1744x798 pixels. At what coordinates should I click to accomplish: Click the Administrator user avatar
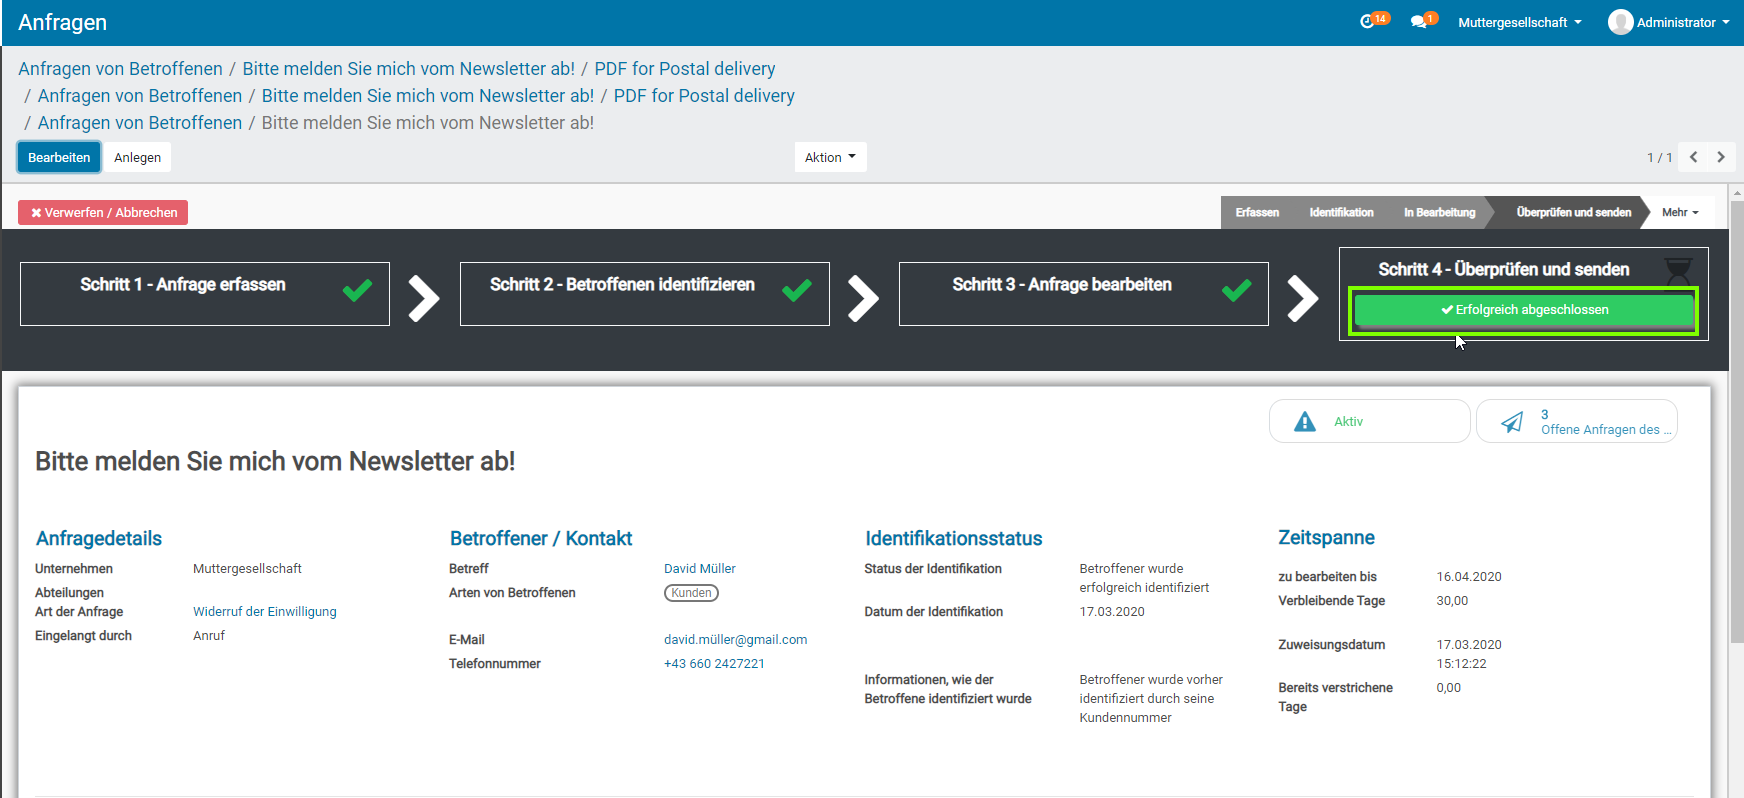coord(1620,22)
